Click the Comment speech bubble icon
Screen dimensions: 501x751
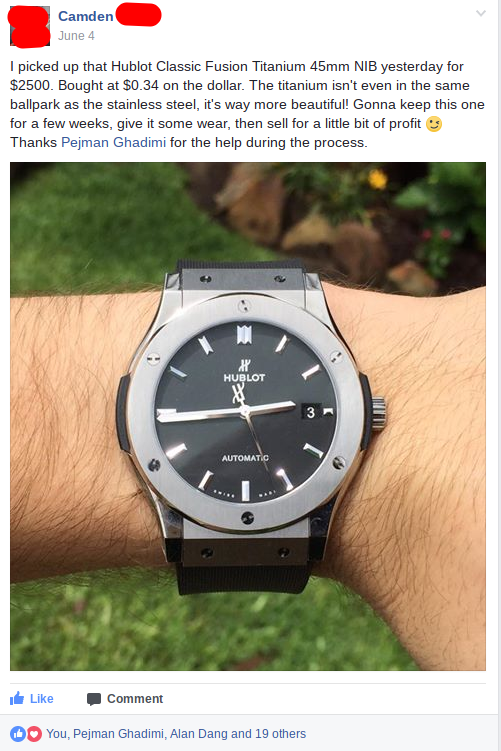(x=94, y=699)
